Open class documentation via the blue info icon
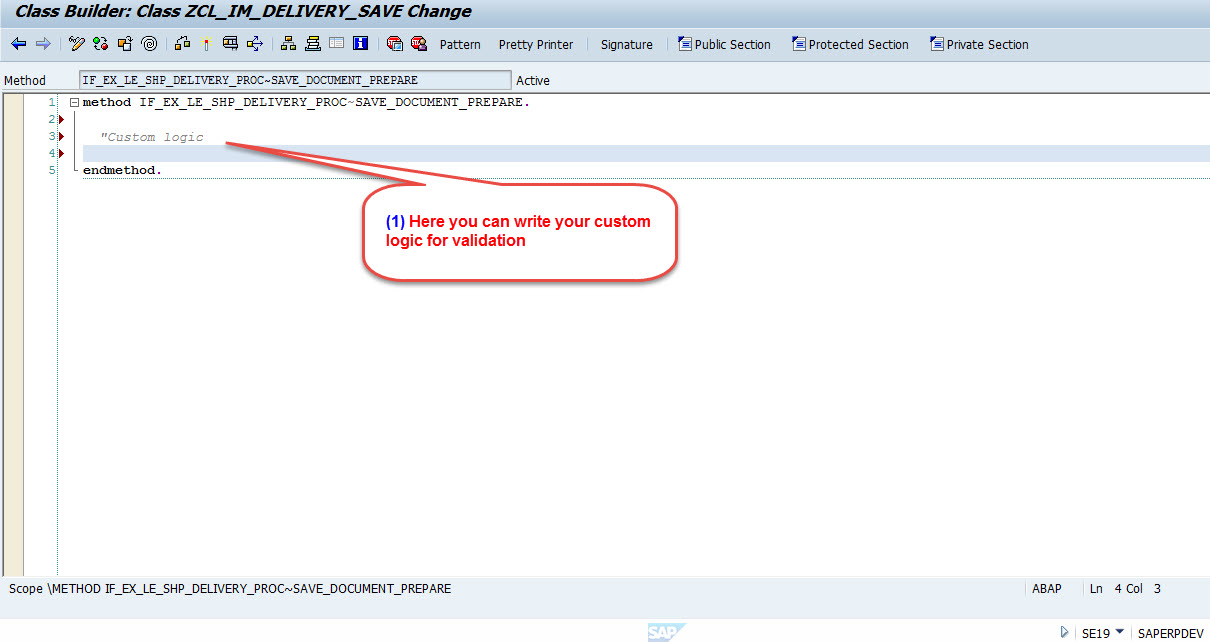1210x642 pixels. coord(359,44)
